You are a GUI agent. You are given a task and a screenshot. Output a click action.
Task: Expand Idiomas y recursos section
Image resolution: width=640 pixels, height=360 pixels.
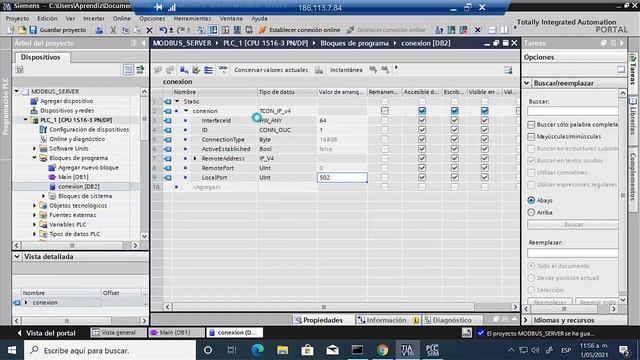[x=526, y=320]
